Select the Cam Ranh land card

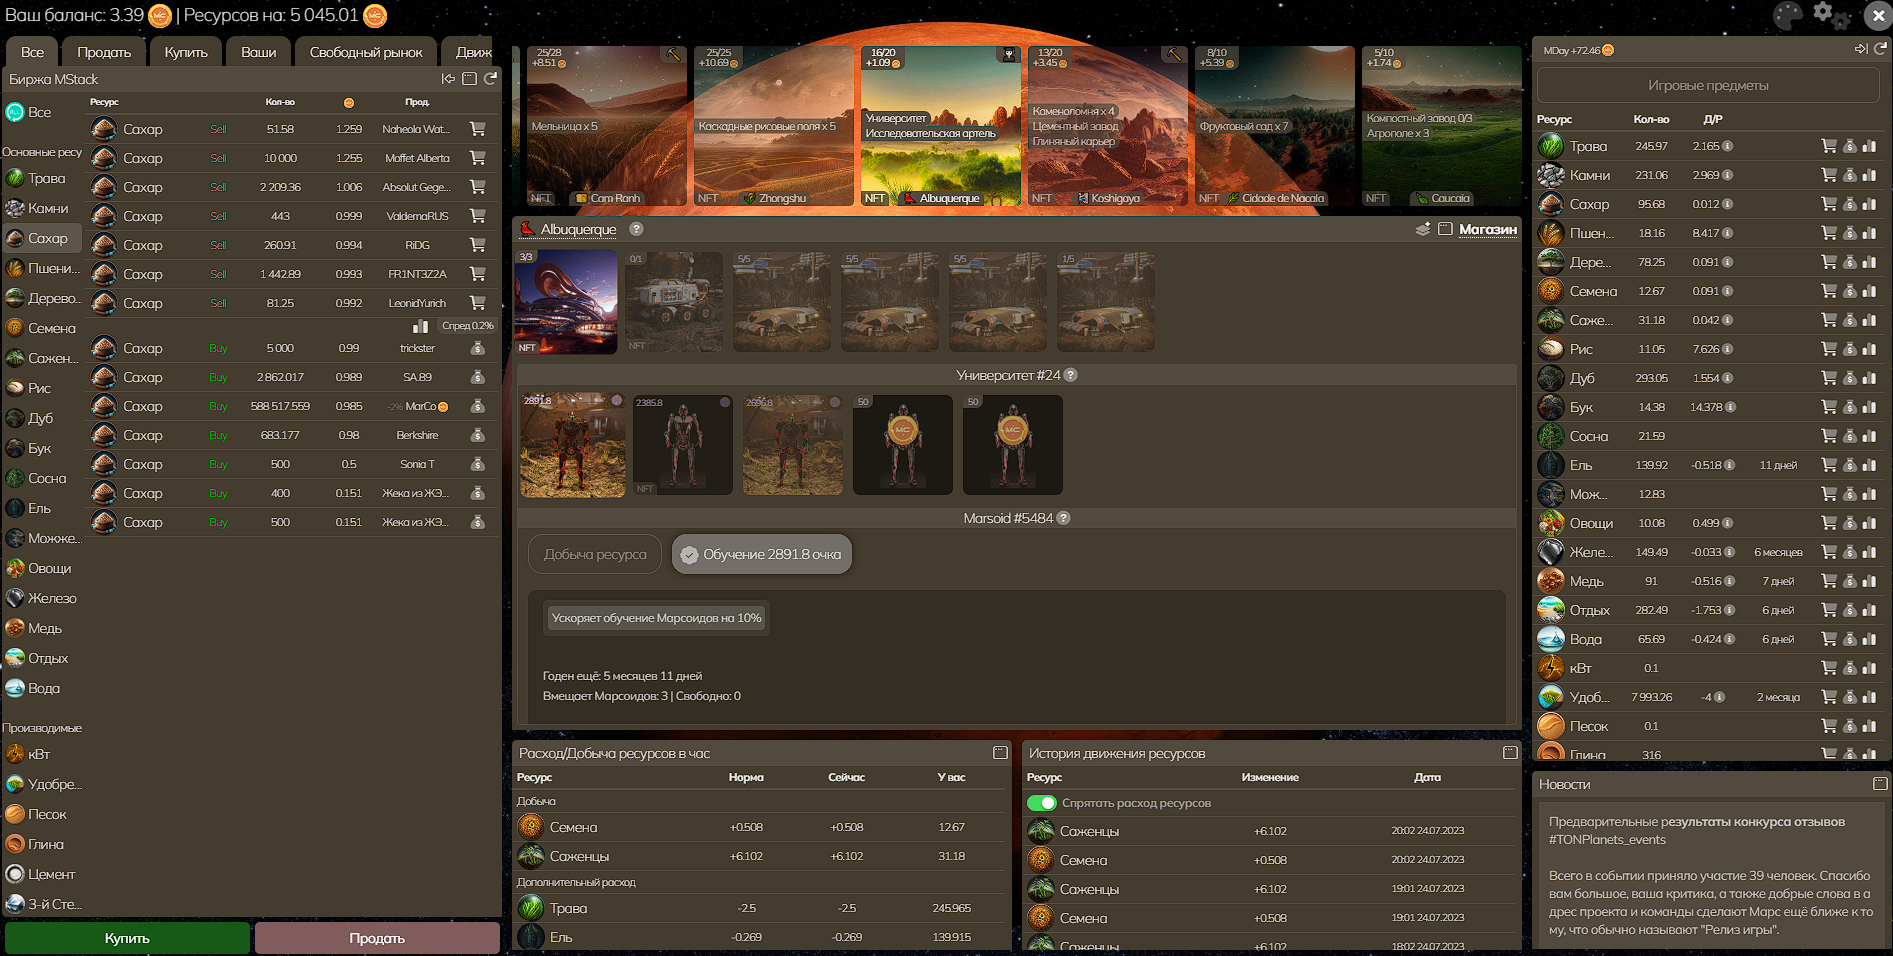607,126
